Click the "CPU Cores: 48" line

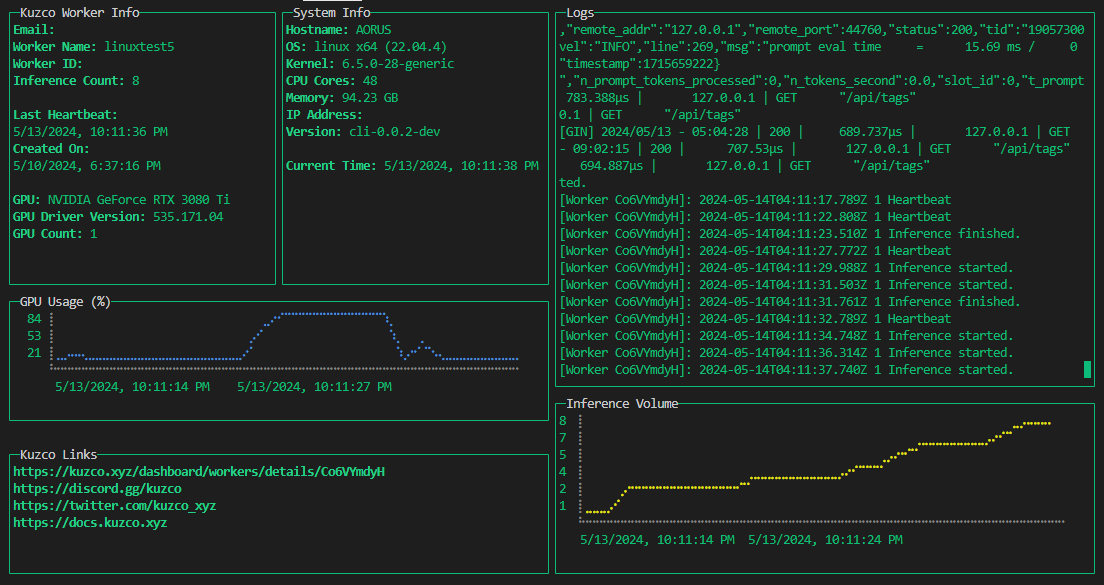coord(332,80)
